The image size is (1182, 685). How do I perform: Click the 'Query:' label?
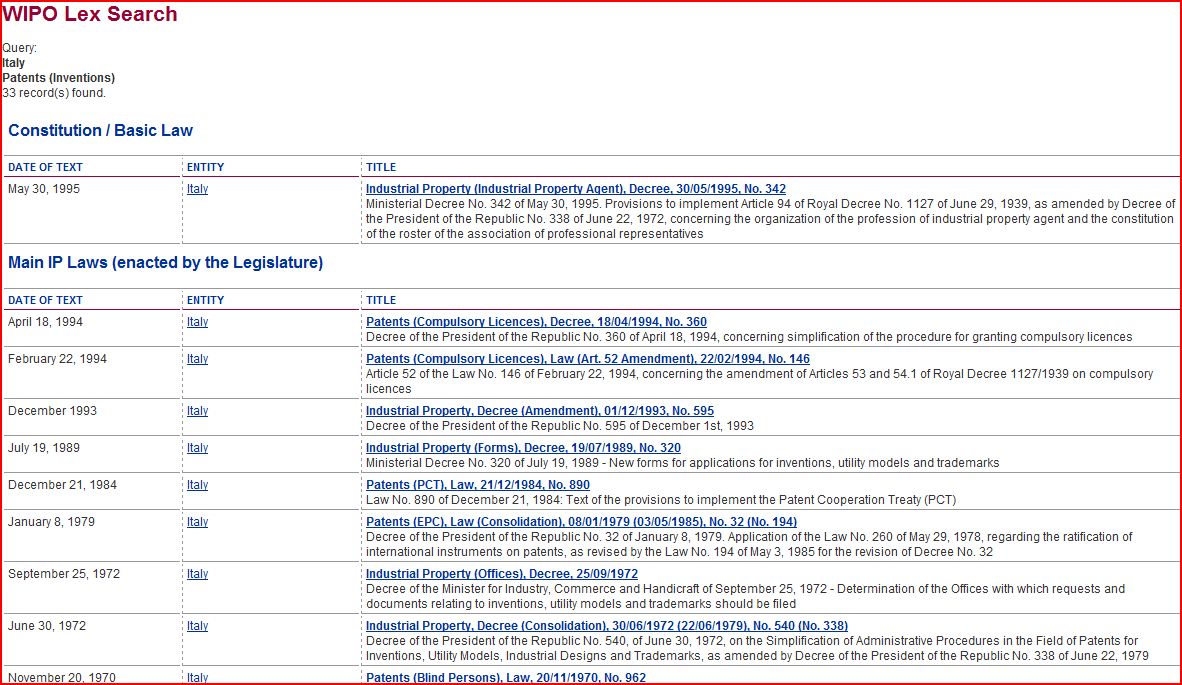pyautogui.click(x=20, y=48)
